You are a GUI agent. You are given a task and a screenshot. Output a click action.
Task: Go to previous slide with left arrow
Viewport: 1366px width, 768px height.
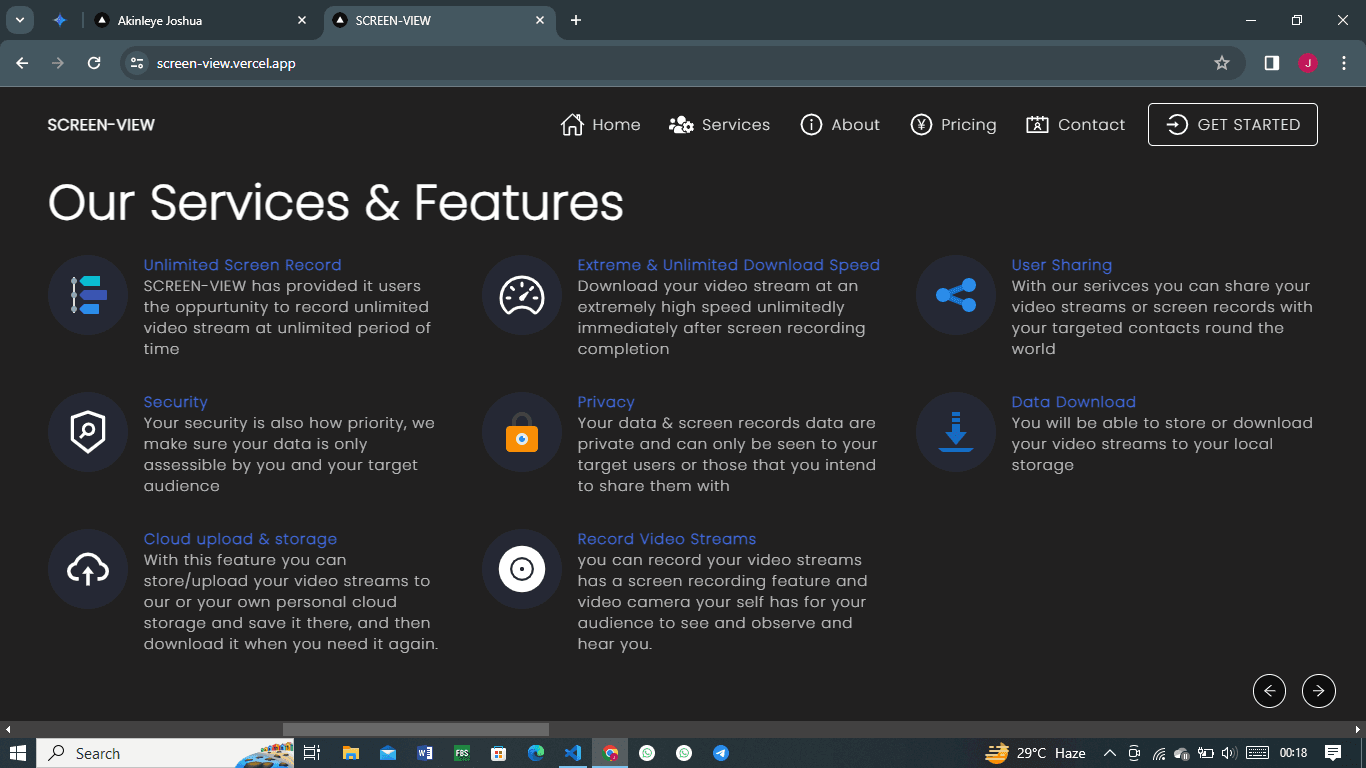(x=1269, y=690)
